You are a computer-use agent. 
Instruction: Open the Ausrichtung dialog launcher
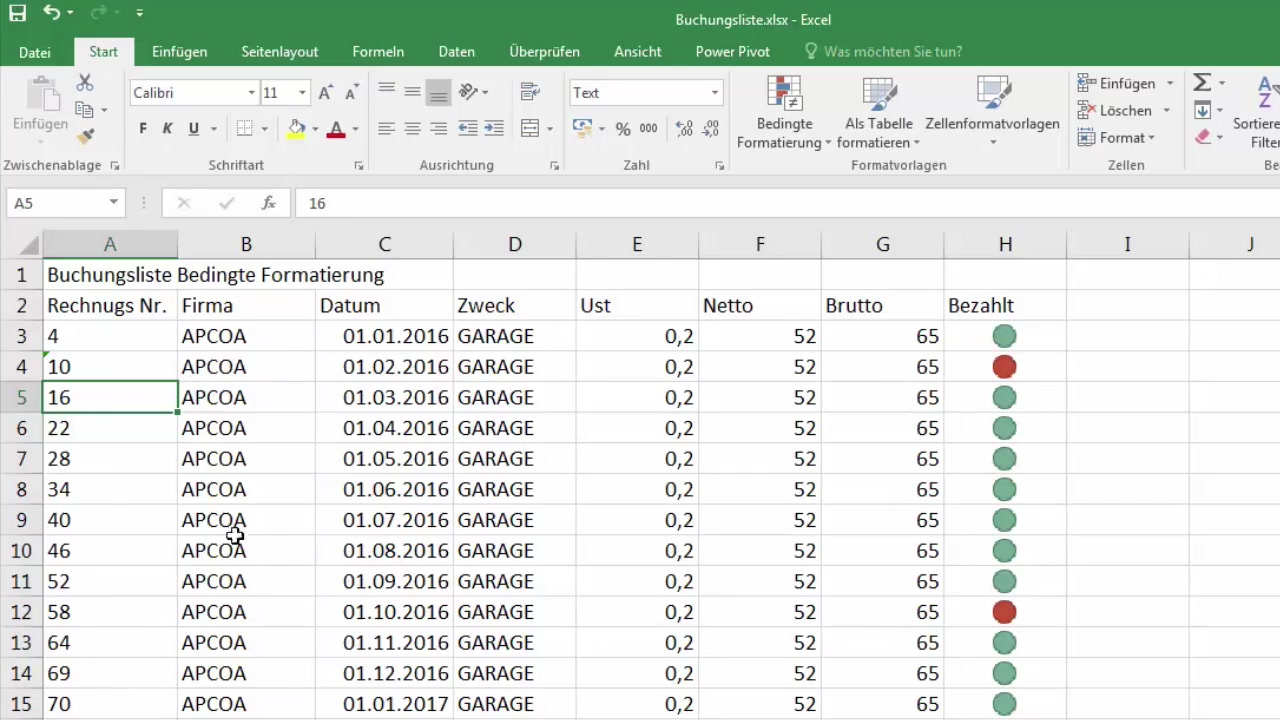555,166
